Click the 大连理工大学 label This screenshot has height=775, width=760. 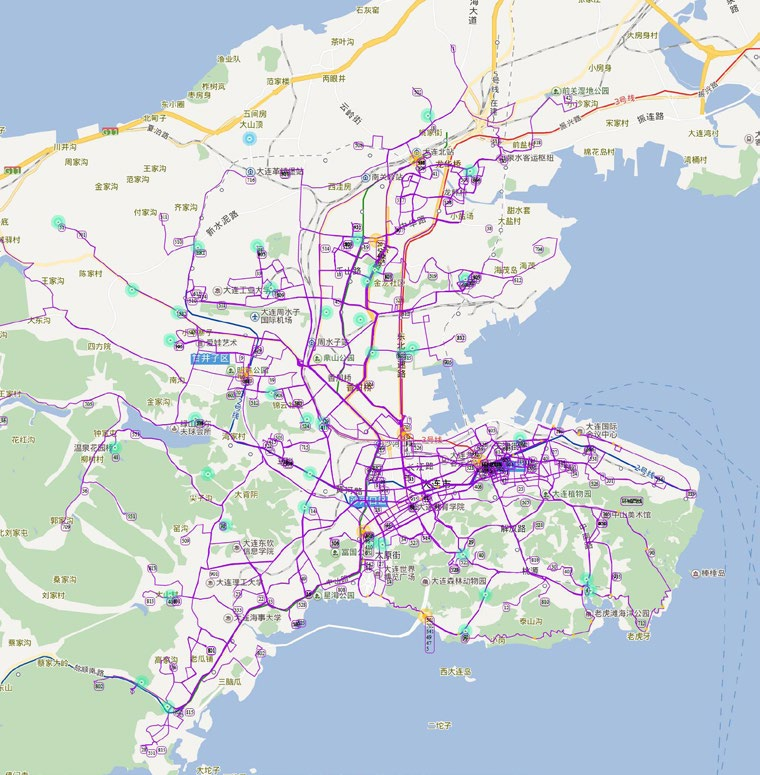[238, 582]
